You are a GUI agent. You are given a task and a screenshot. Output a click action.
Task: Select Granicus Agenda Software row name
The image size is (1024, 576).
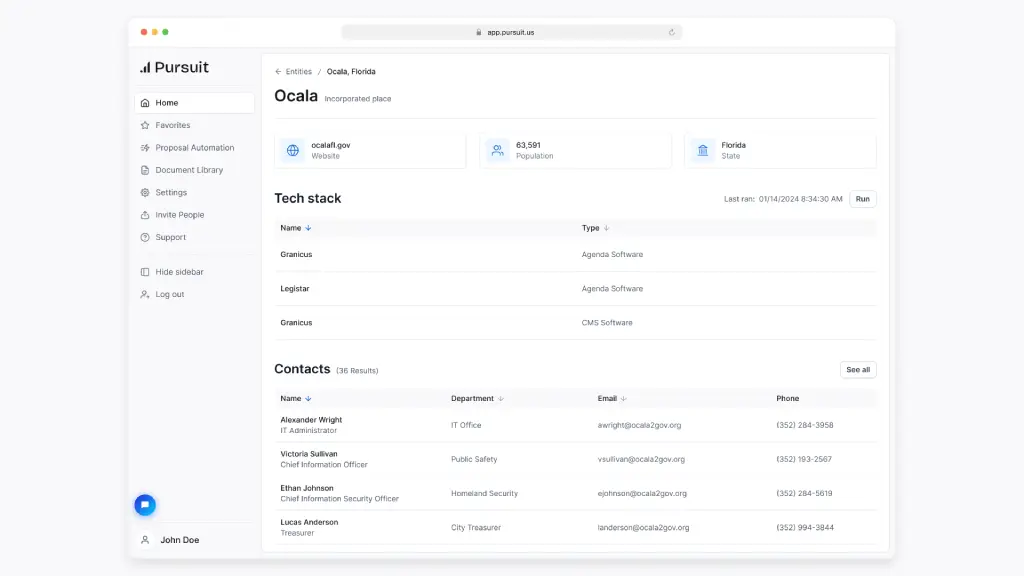point(296,255)
